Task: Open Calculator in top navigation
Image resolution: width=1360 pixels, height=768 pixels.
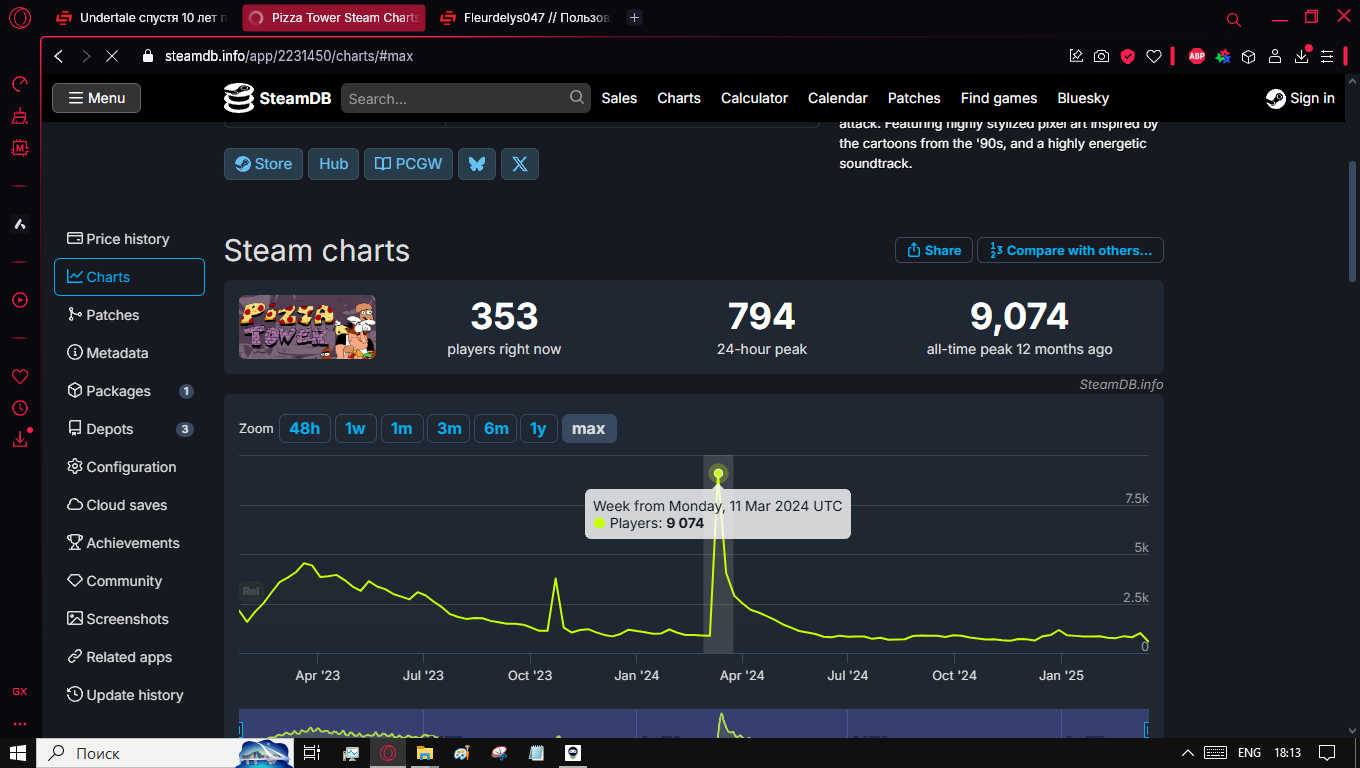Action: tap(755, 98)
